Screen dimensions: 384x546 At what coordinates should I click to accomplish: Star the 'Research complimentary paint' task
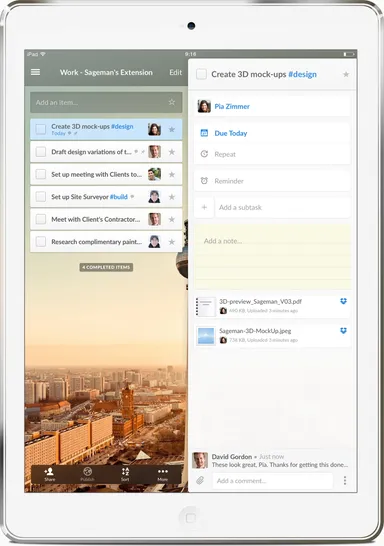click(x=172, y=242)
